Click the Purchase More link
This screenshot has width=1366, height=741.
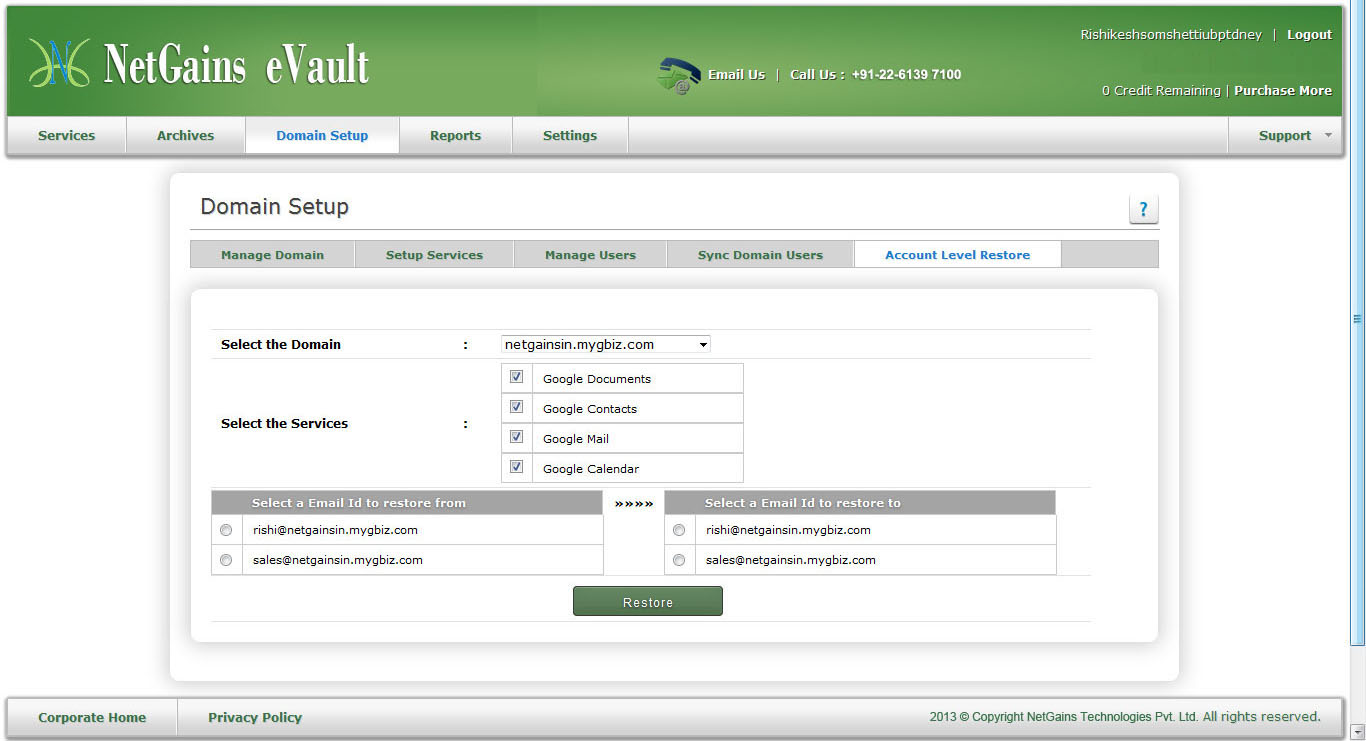coord(1283,91)
